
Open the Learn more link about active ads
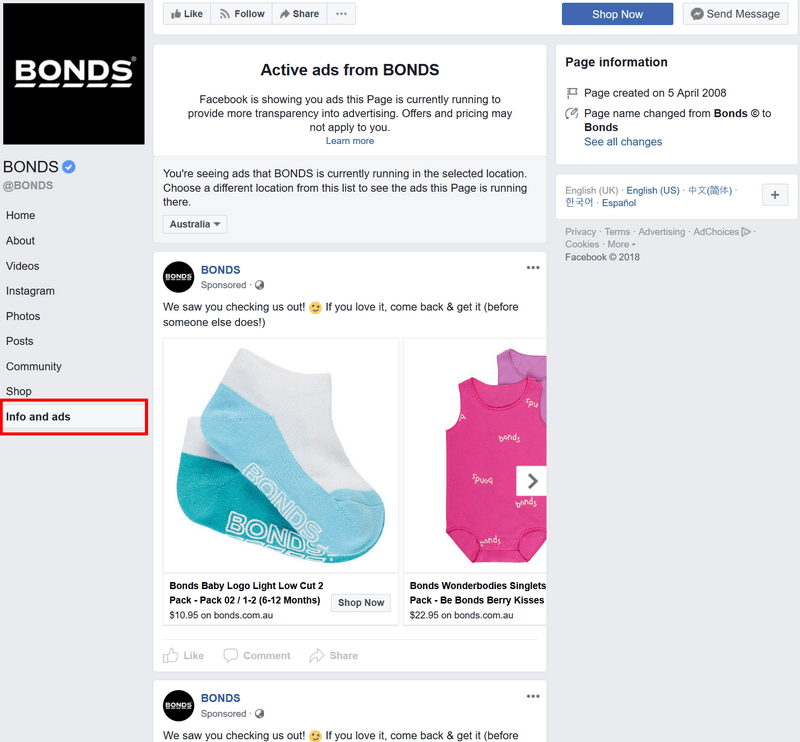[x=349, y=140]
